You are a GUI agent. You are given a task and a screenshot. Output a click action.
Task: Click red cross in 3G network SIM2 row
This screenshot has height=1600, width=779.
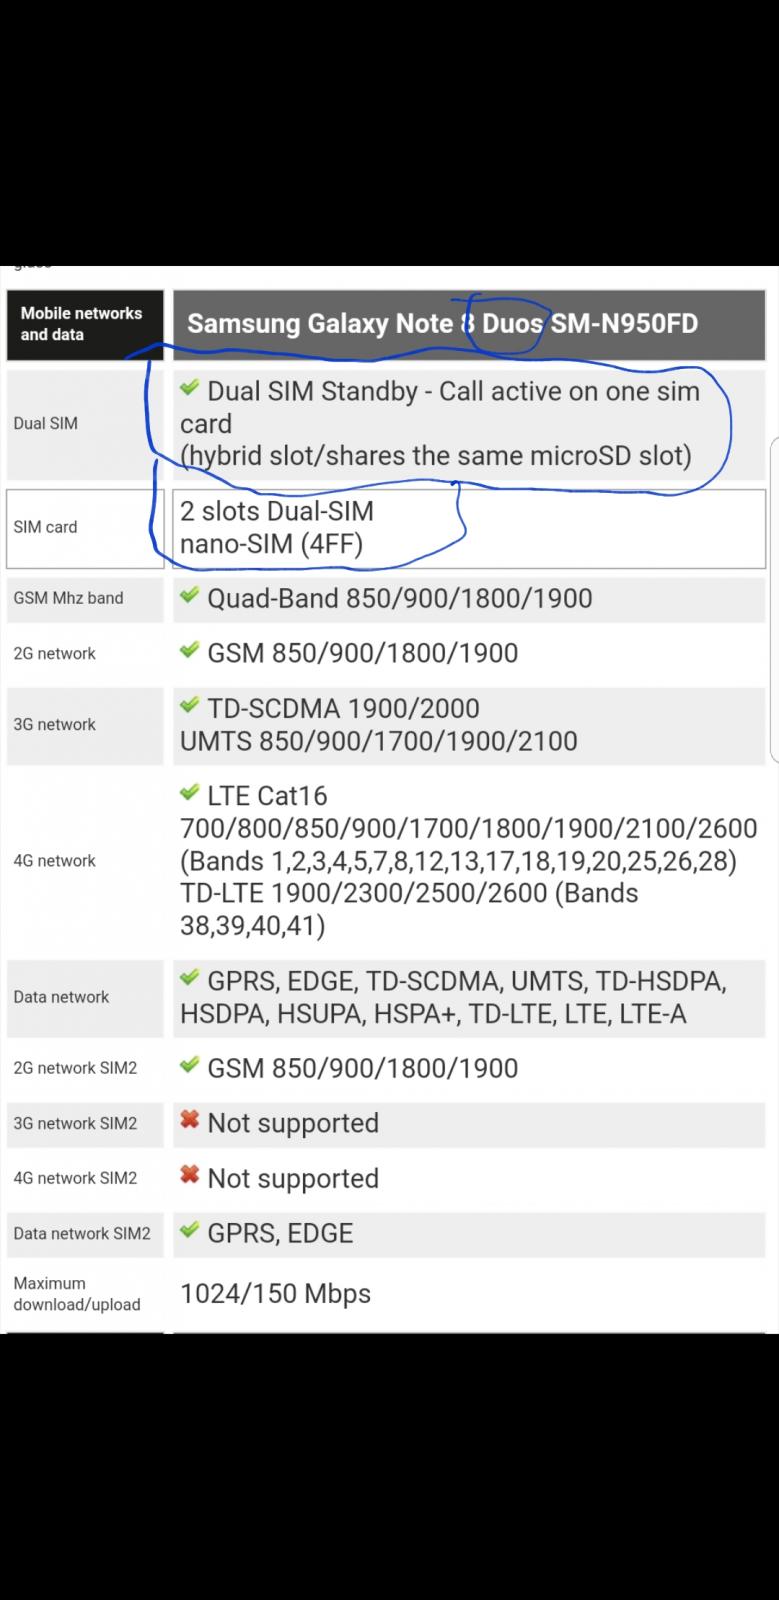pos(190,1120)
